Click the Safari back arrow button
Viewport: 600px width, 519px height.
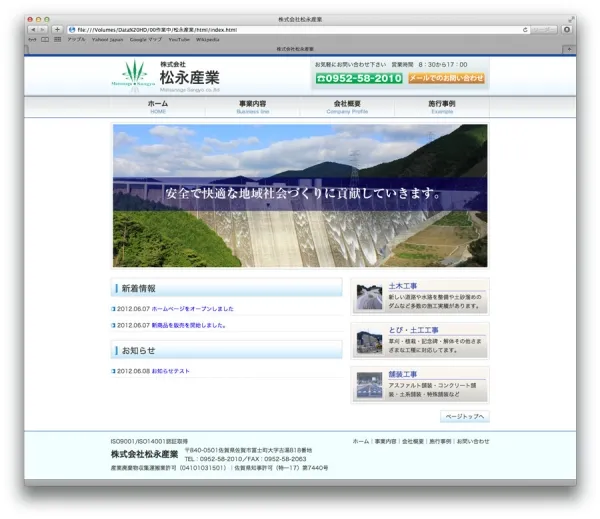click(33, 29)
